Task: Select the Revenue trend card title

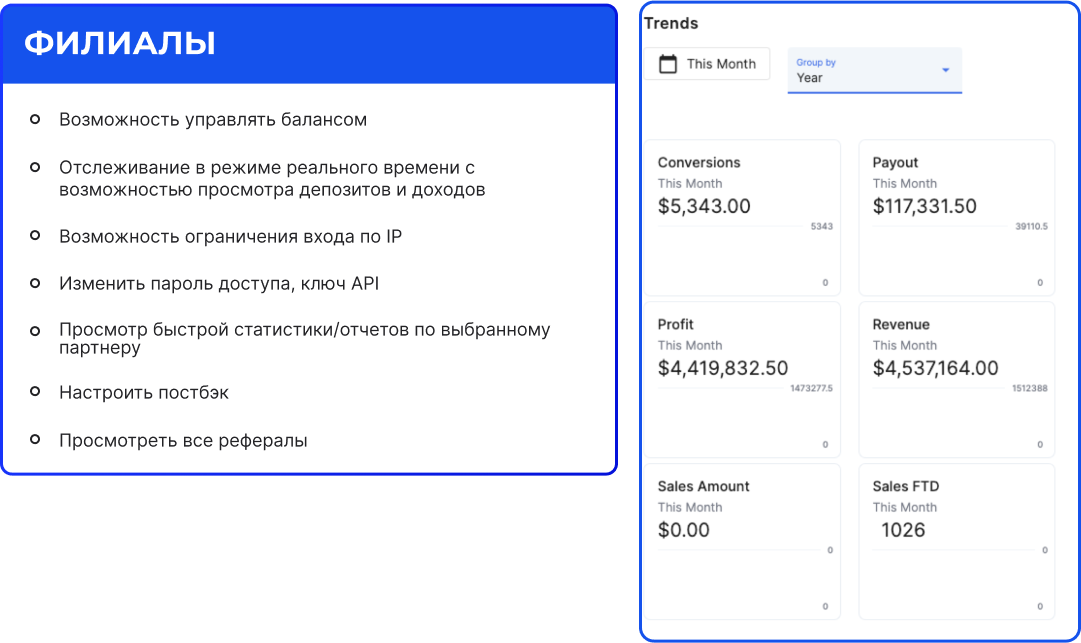Action: click(900, 324)
